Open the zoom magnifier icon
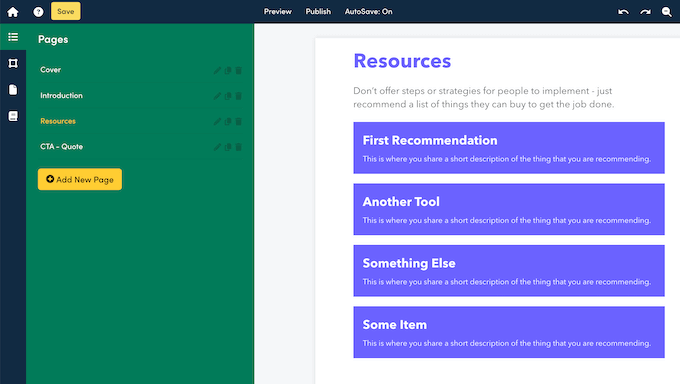This screenshot has width=680, height=384. (x=667, y=12)
